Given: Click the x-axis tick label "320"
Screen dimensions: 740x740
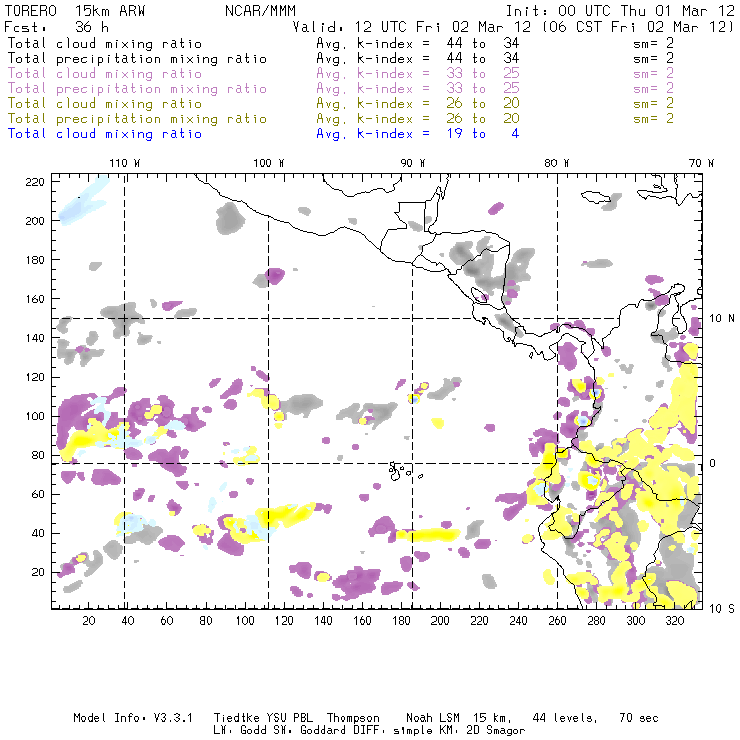Looking at the screenshot, I should [675, 621].
